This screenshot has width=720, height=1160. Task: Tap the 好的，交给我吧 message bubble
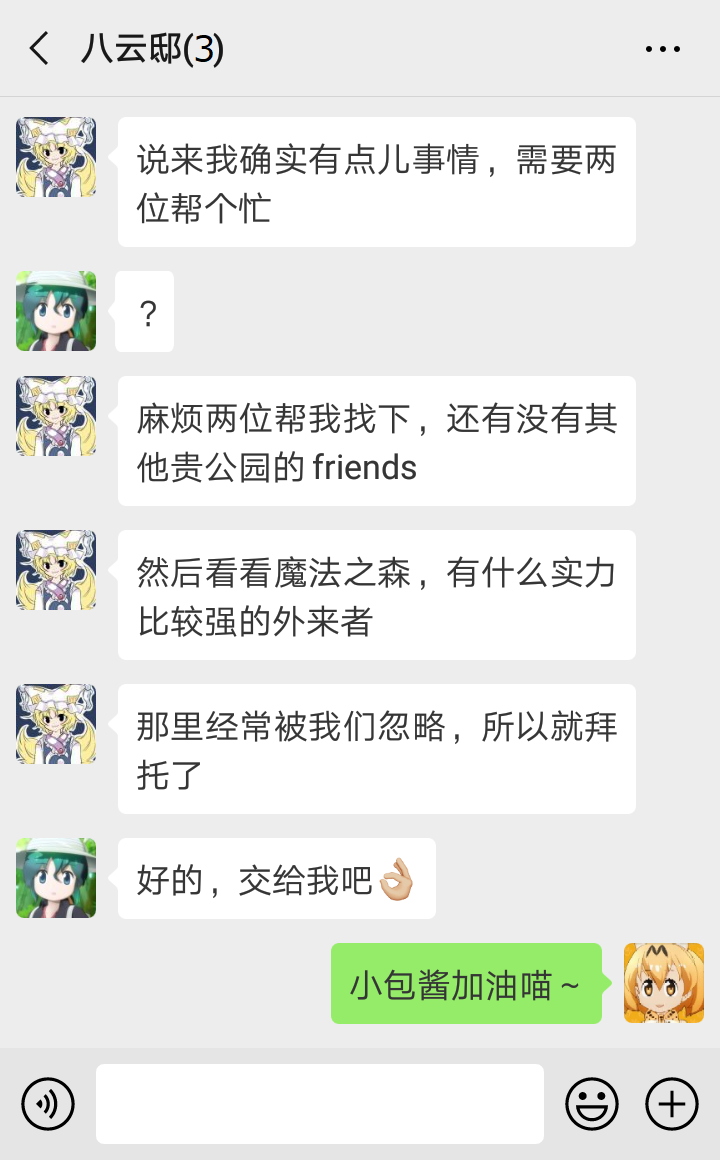tap(277, 879)
